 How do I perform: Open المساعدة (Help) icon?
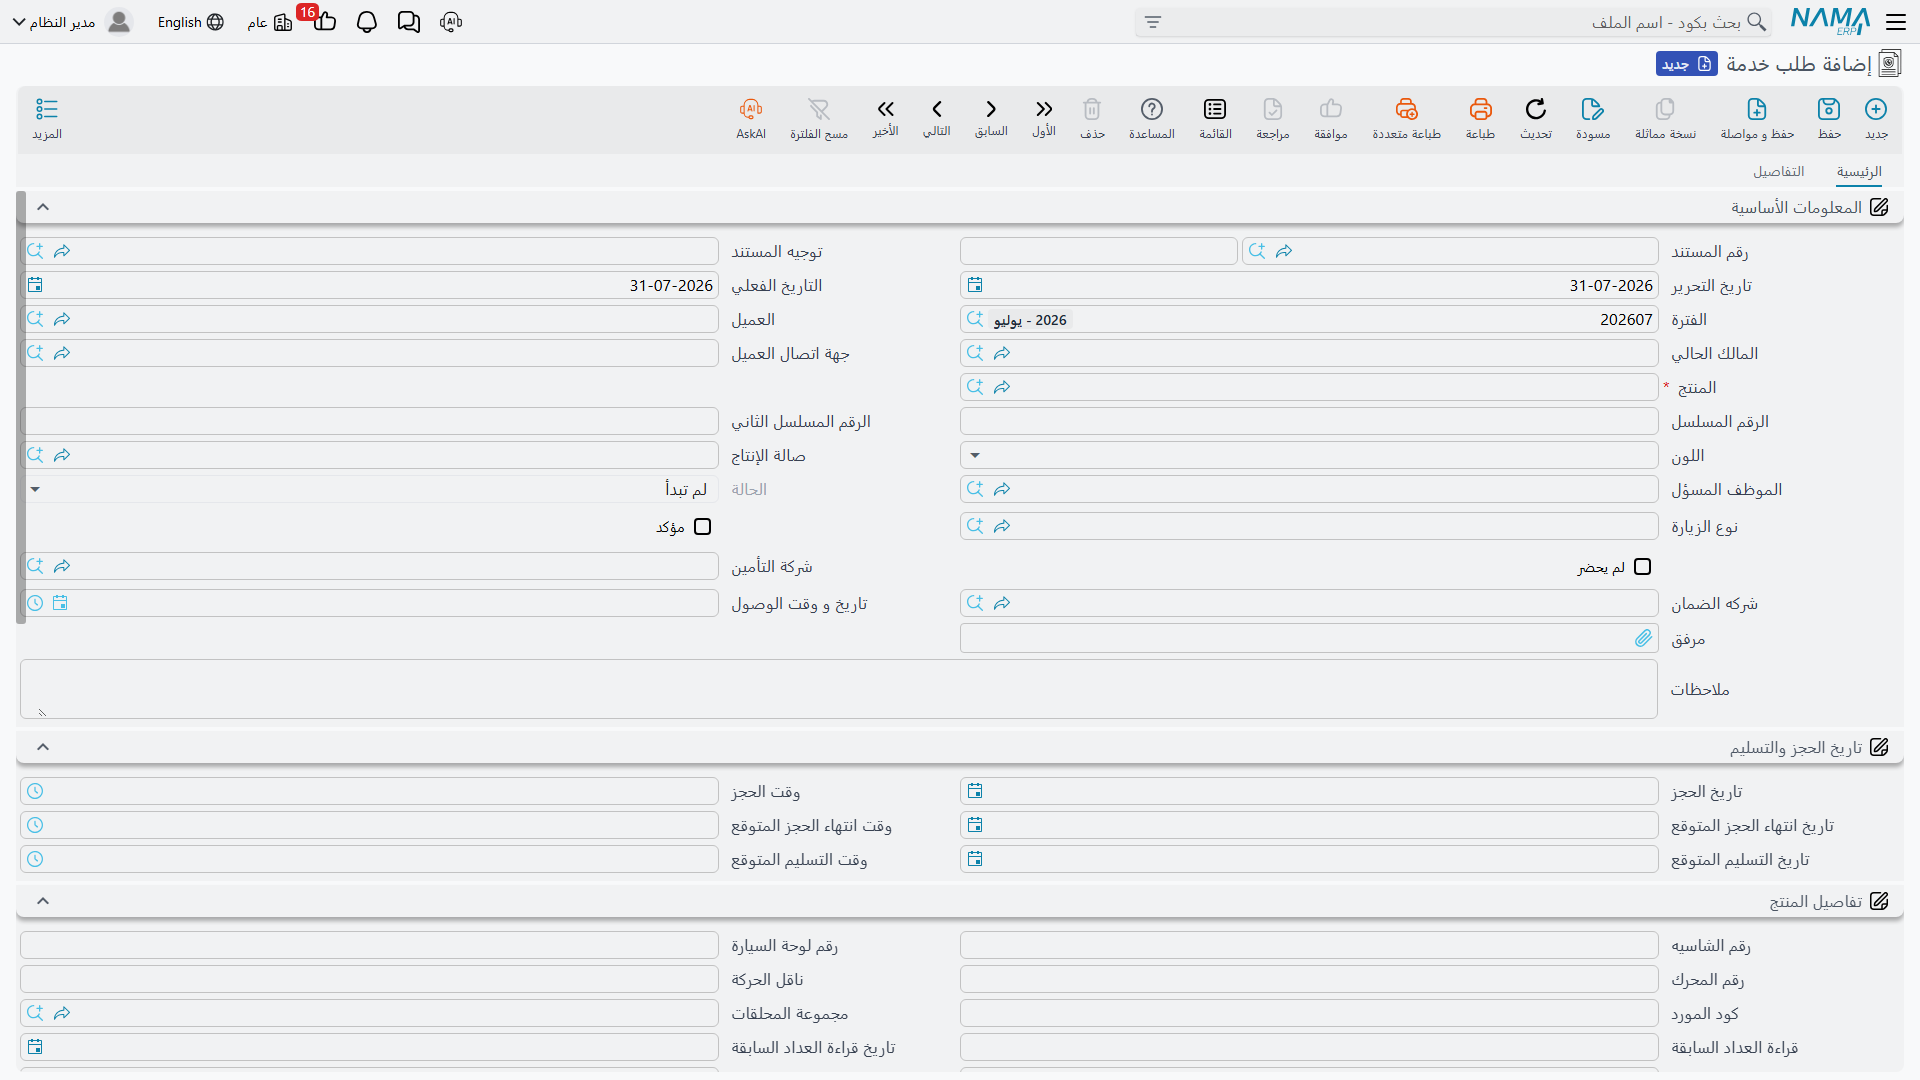tap(1152, 109)
